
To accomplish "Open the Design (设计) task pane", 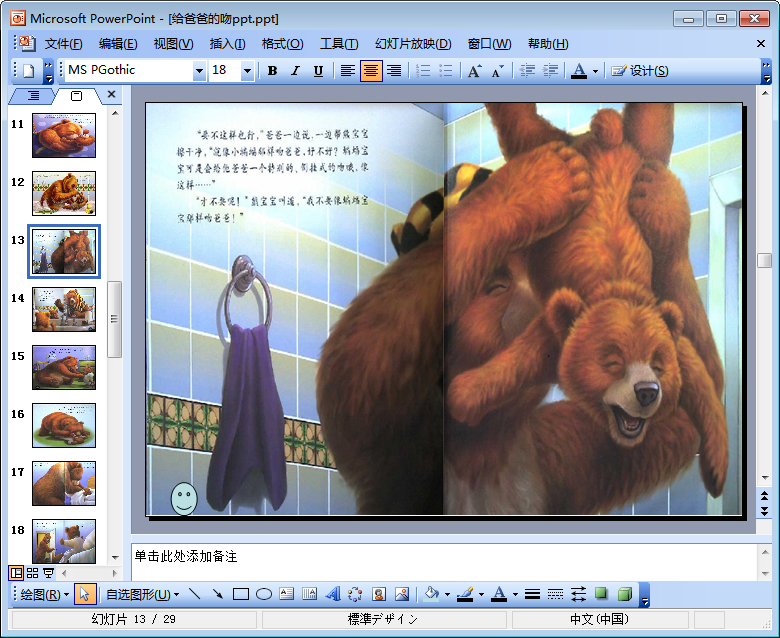I will tap(640, 71).
